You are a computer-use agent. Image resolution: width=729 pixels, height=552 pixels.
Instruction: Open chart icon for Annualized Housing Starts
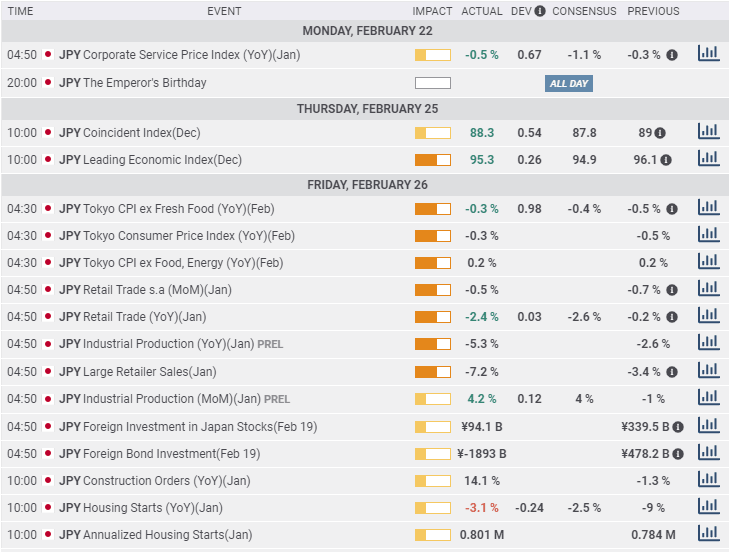708,534
